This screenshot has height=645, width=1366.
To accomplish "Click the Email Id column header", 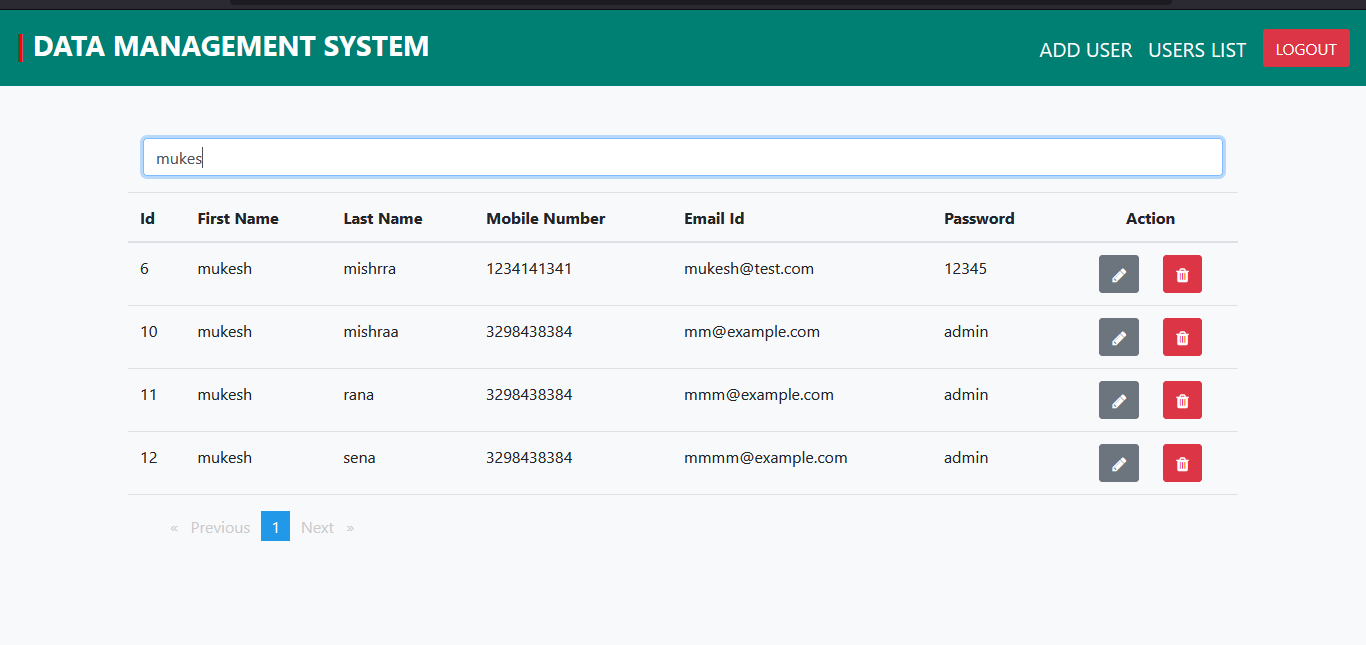I will pos(714,218).
